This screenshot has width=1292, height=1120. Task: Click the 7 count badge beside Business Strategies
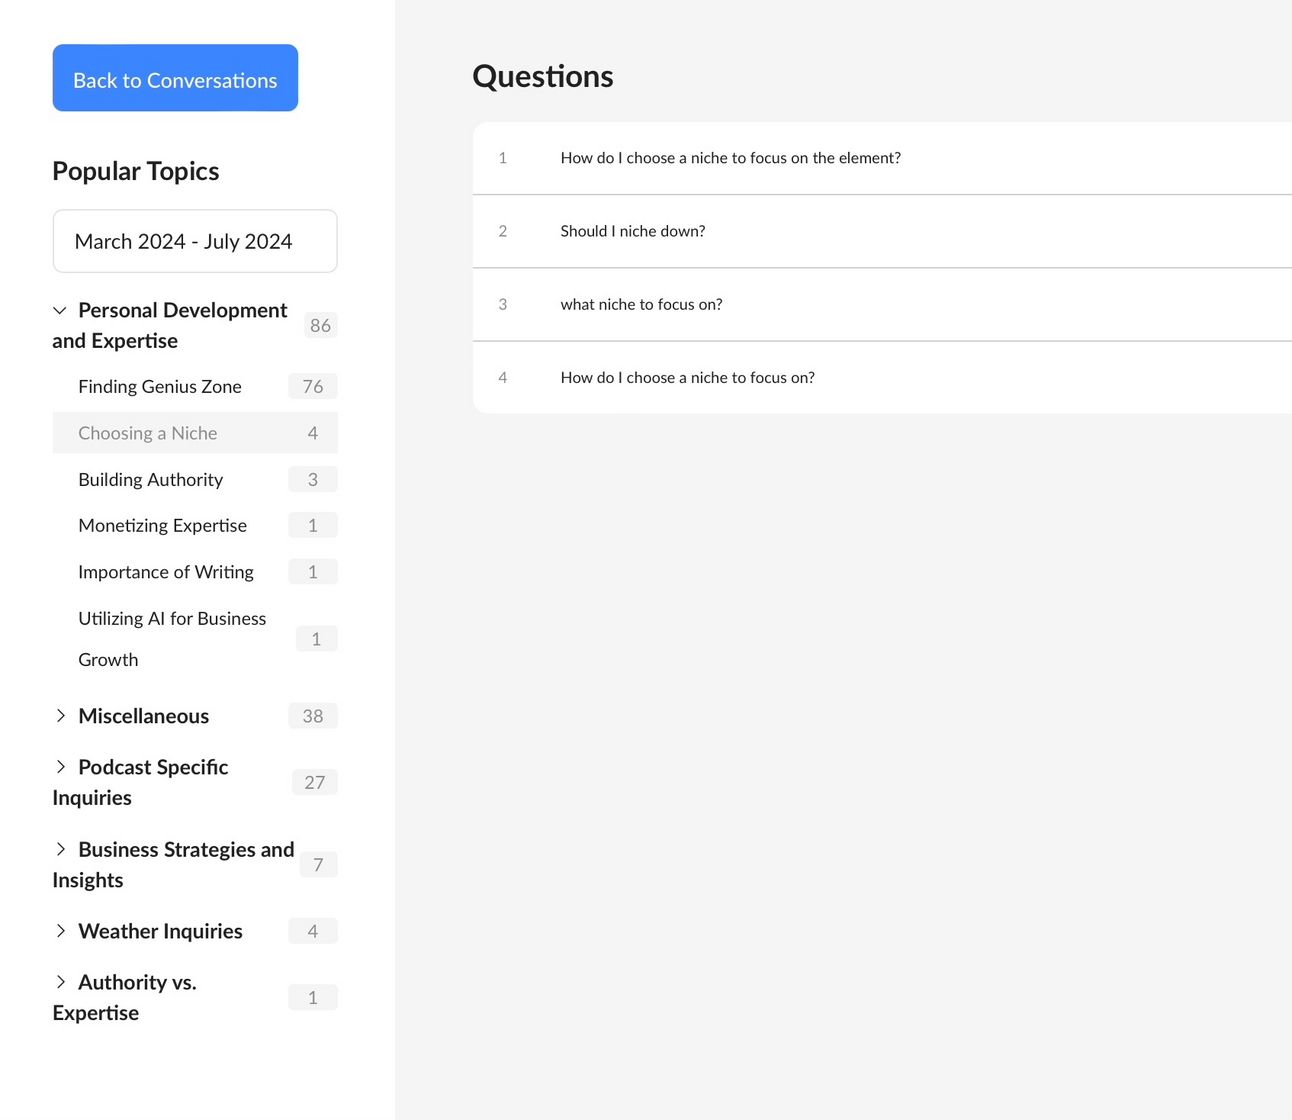point(318,865)
